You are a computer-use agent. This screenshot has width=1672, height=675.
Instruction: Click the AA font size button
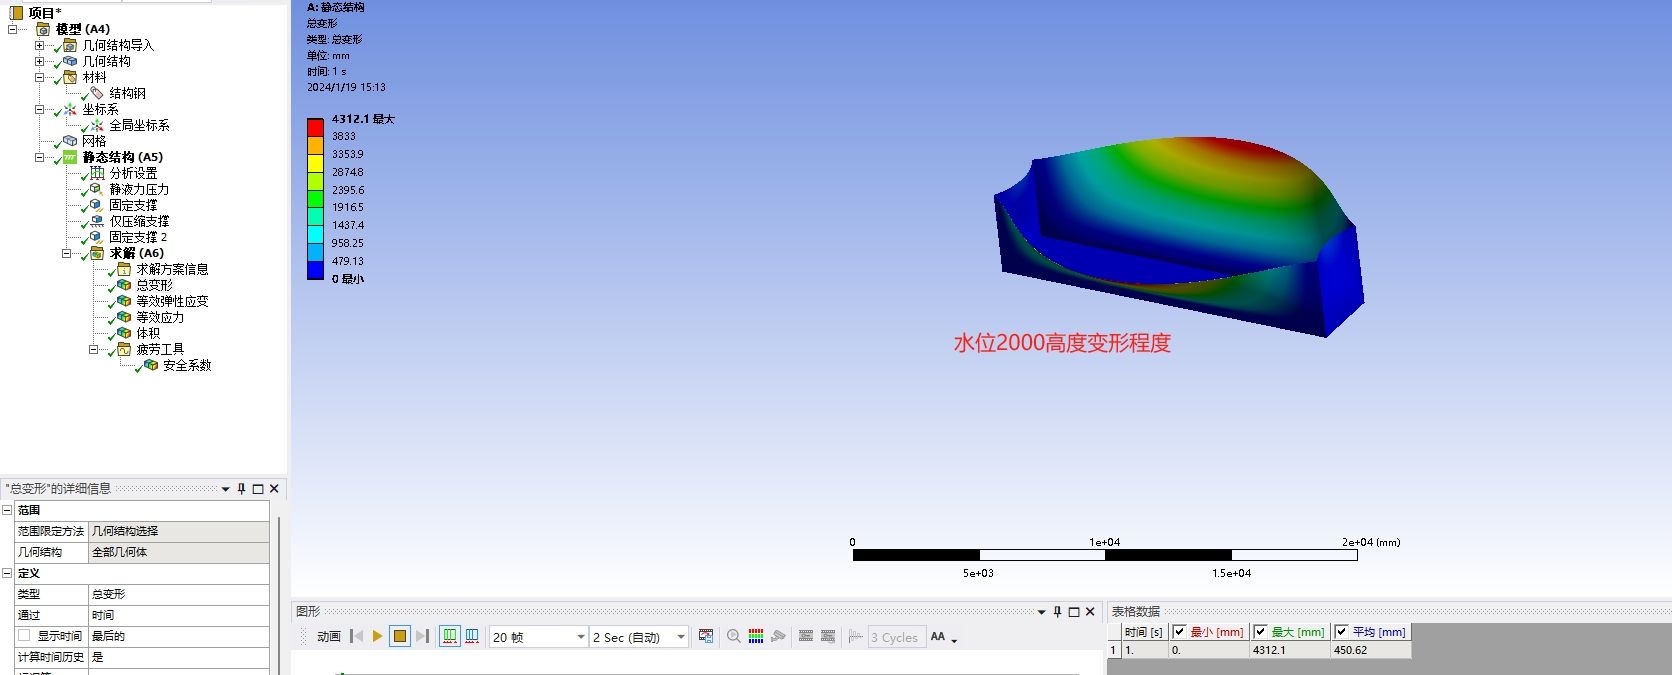pos(938,636)
